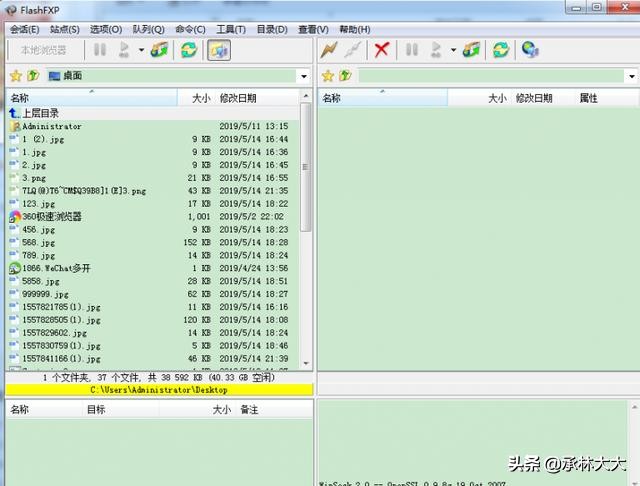Click the folder transfer icon in left toolbar
This screenshot has height=486, width=640.
(159, 50)
